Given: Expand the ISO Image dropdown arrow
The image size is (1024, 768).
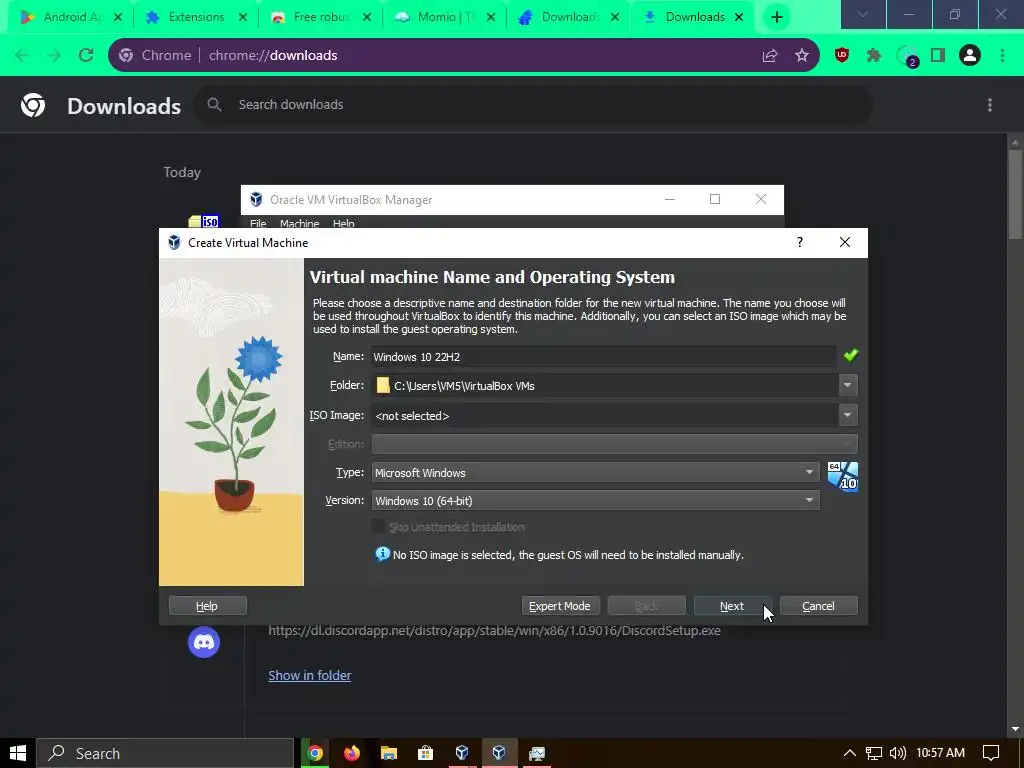Looking at the screenshot, I should tap(848, 415).
